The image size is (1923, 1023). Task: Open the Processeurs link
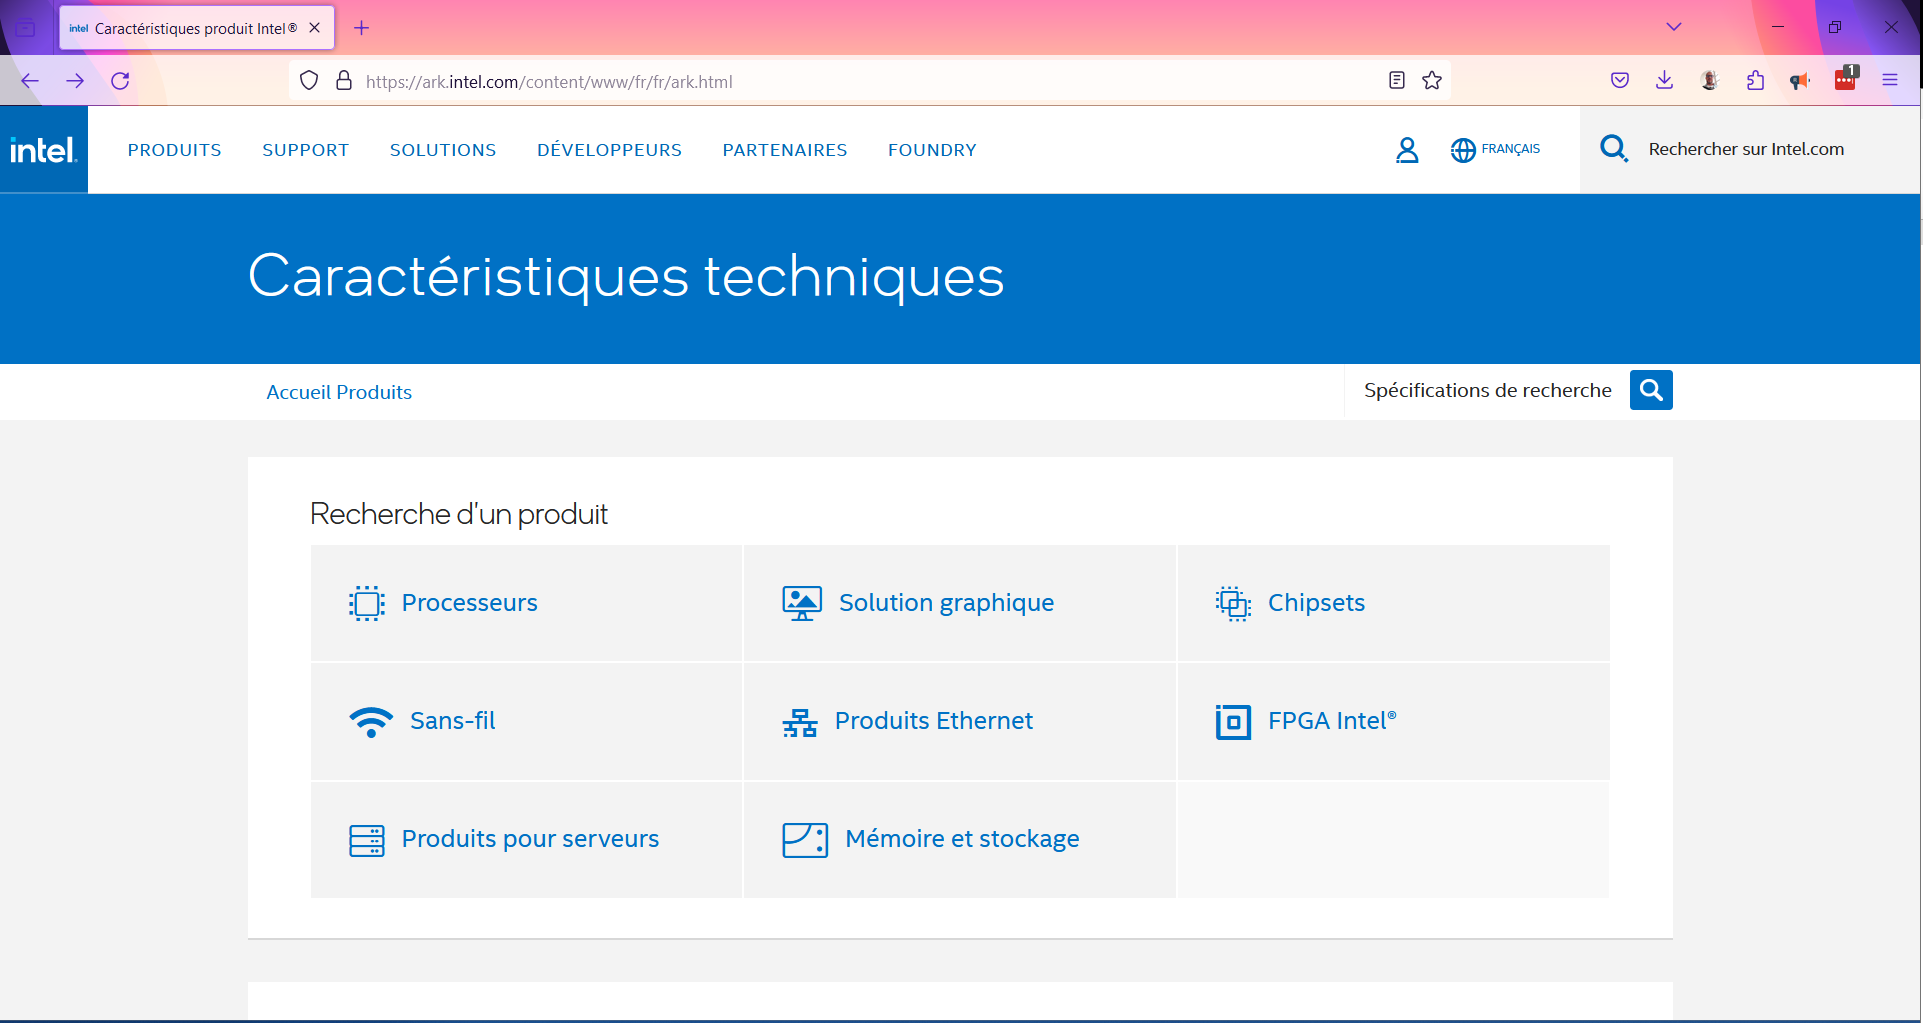[x=470, y=603]
